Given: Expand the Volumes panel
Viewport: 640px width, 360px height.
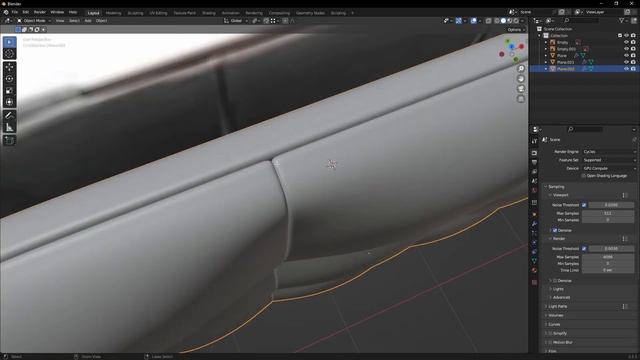Looking at the screenshot, I should (556, 316).
